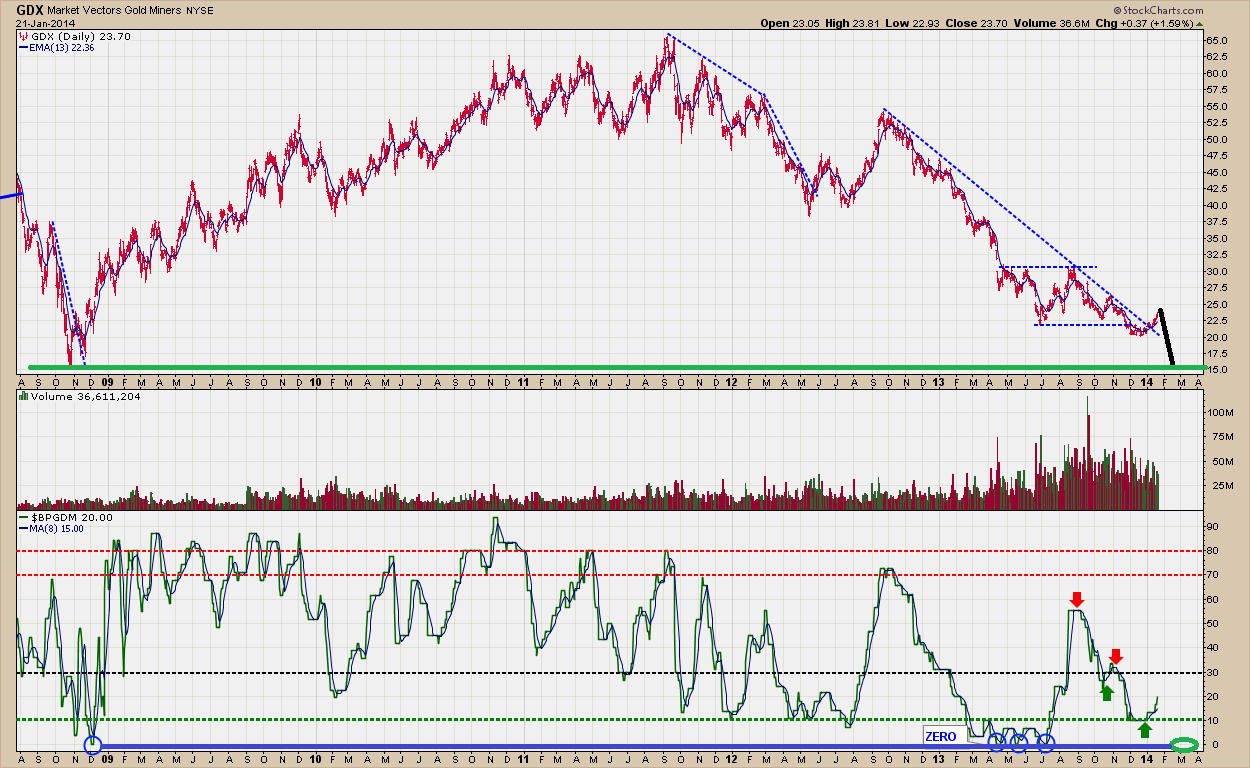
Task: Click the $BPGDM indicator legend icon
Action: point(23,518)
